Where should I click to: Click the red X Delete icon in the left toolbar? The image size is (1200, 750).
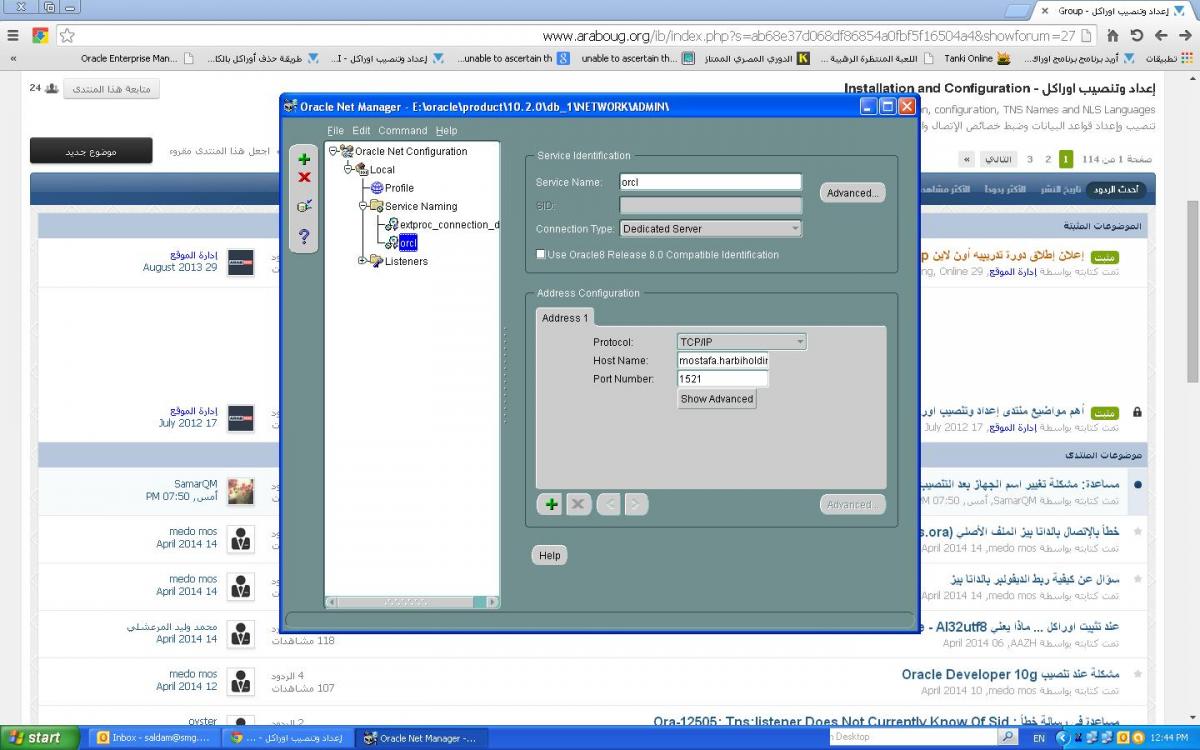(304, 178)
